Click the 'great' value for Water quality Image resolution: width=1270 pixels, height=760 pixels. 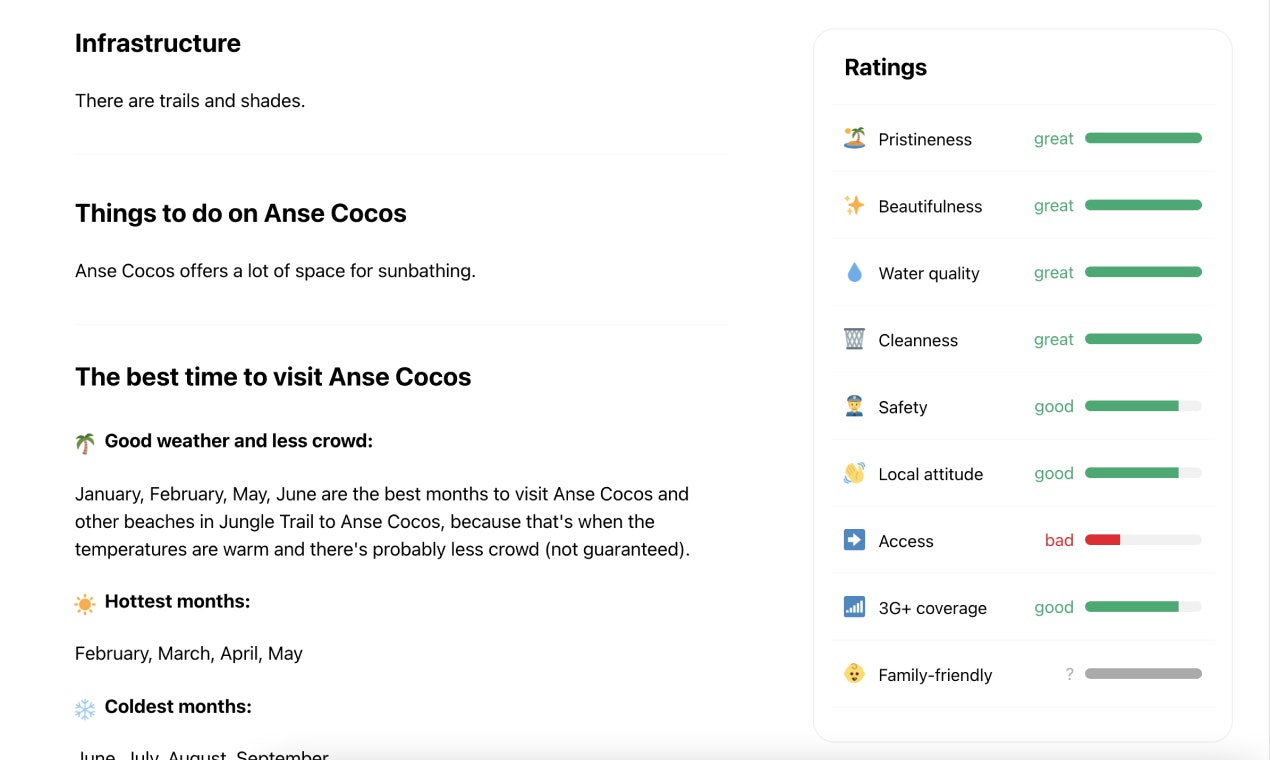click(1054, 273)
